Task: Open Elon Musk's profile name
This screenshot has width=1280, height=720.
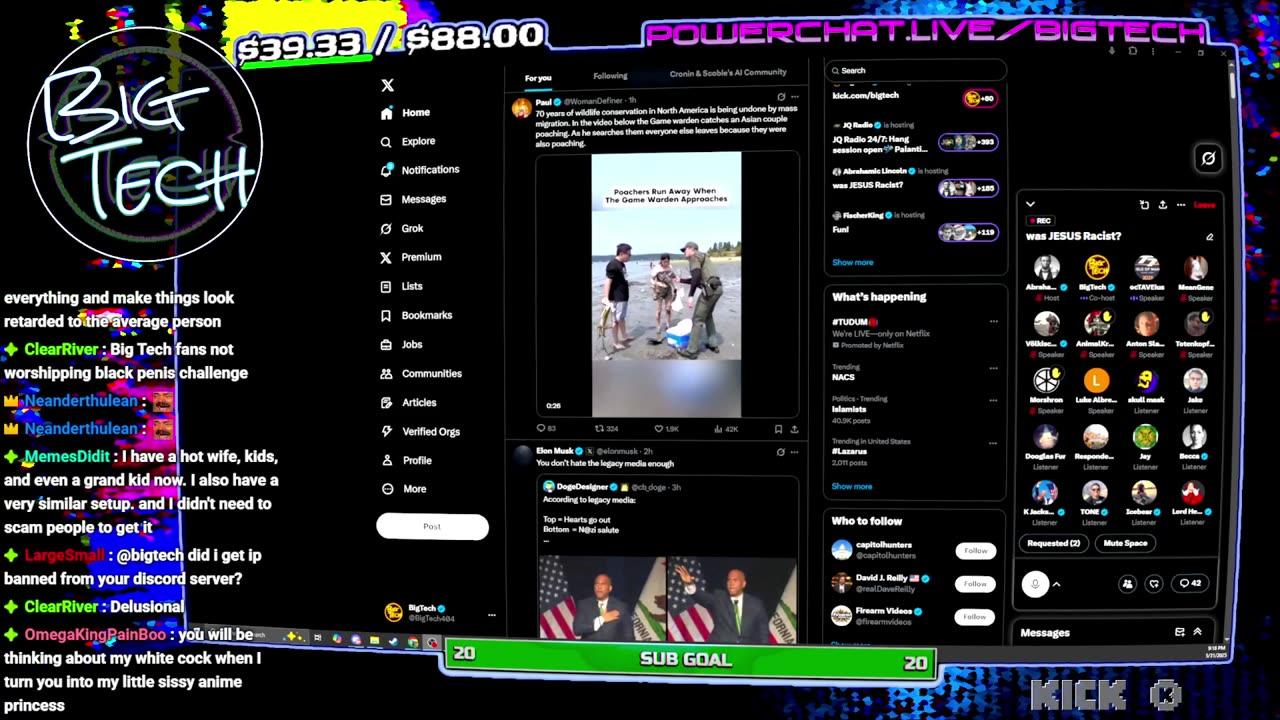Action: (x=554, y=451)
